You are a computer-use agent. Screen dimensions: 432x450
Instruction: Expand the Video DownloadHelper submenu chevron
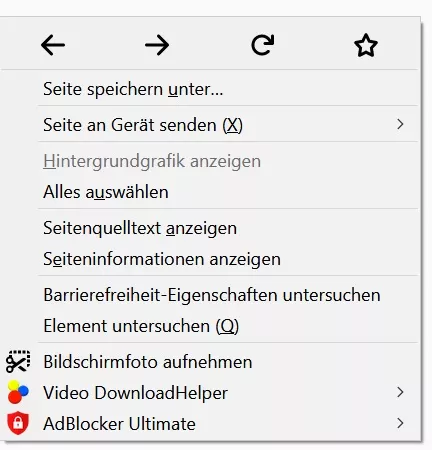(x=400, y=392)
